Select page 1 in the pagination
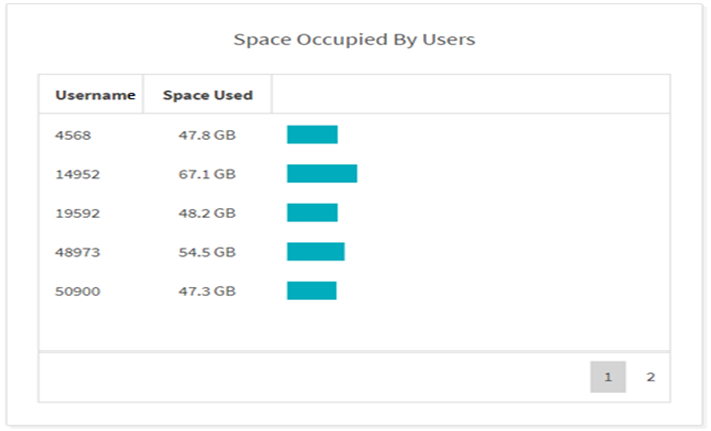Image resolution: width=711 pixels, height=431 pixels. (608, 377)
